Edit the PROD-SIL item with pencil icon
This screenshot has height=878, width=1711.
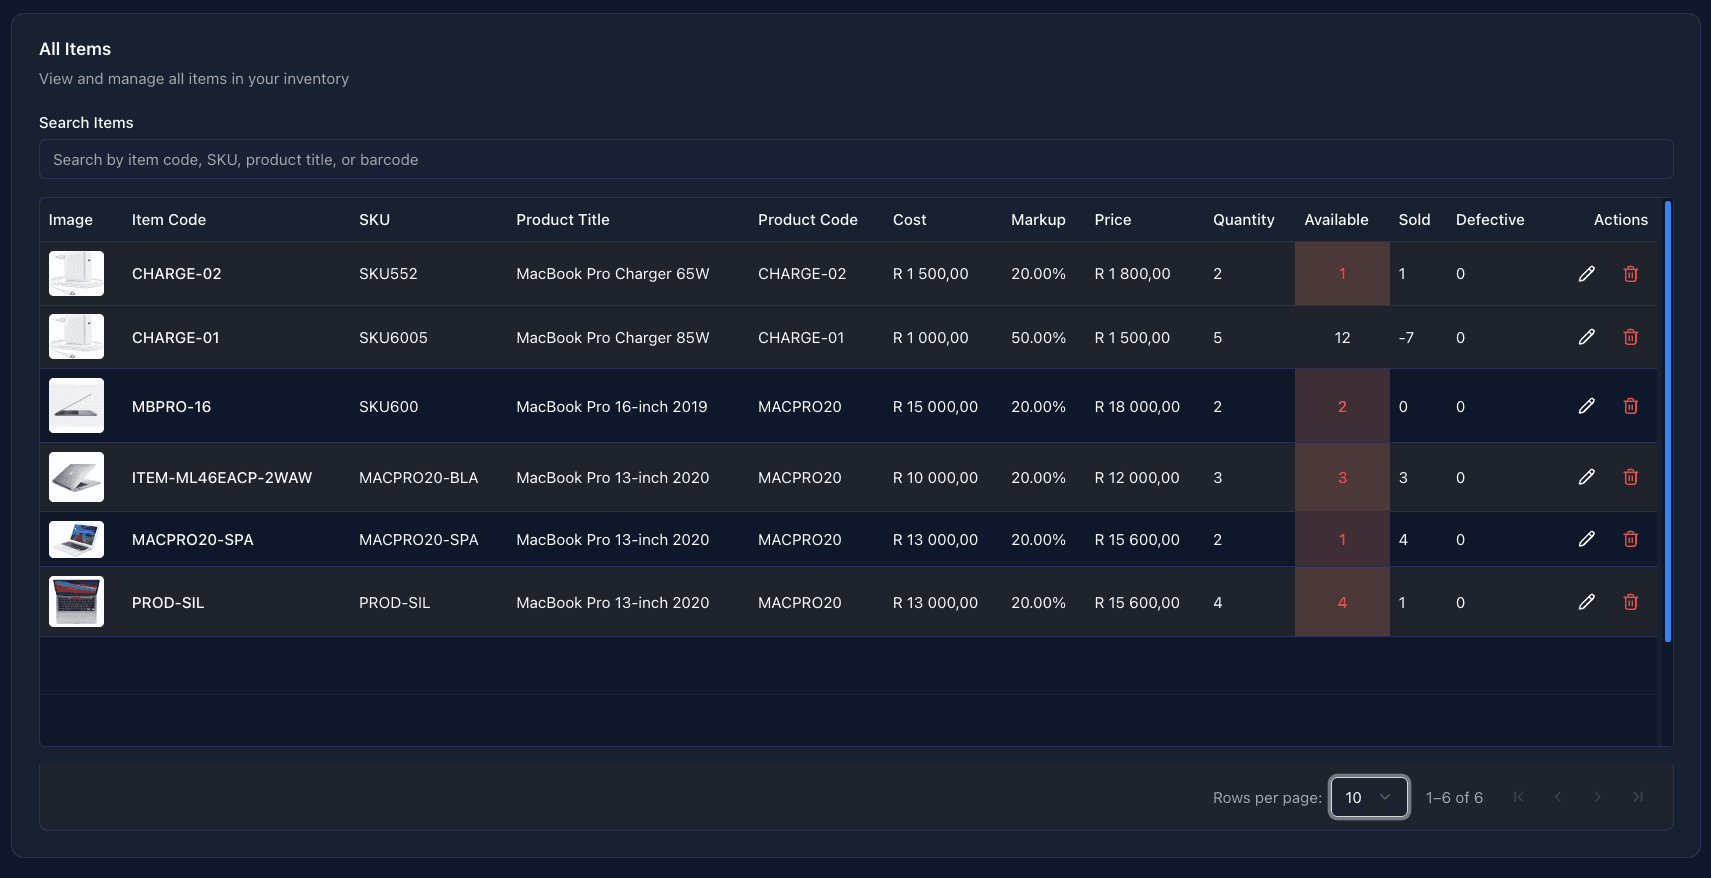point(1586,602)
